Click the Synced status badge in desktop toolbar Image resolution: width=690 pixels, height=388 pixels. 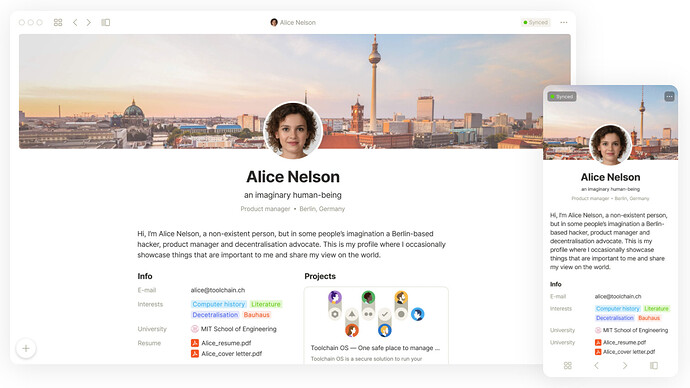click(536, 22)
